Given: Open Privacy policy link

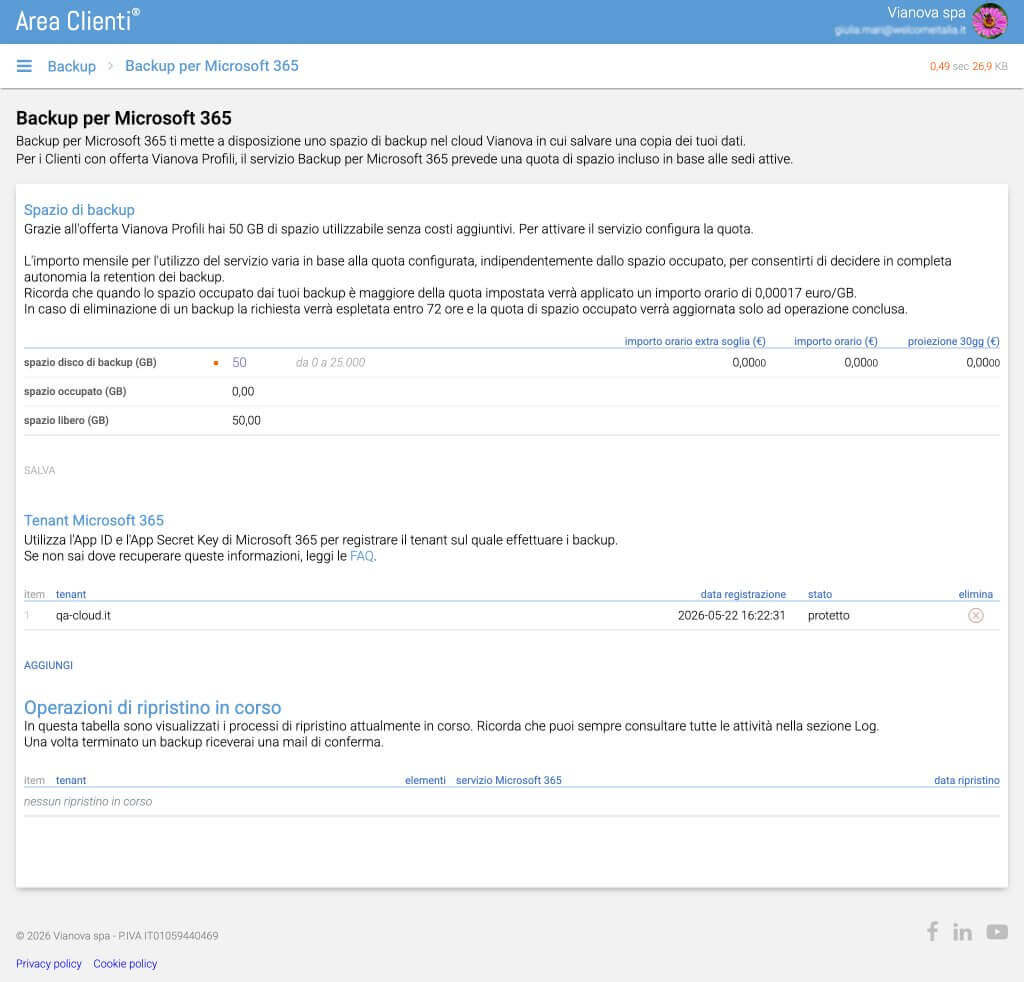Looking at the screenshot, I should 49,964.
